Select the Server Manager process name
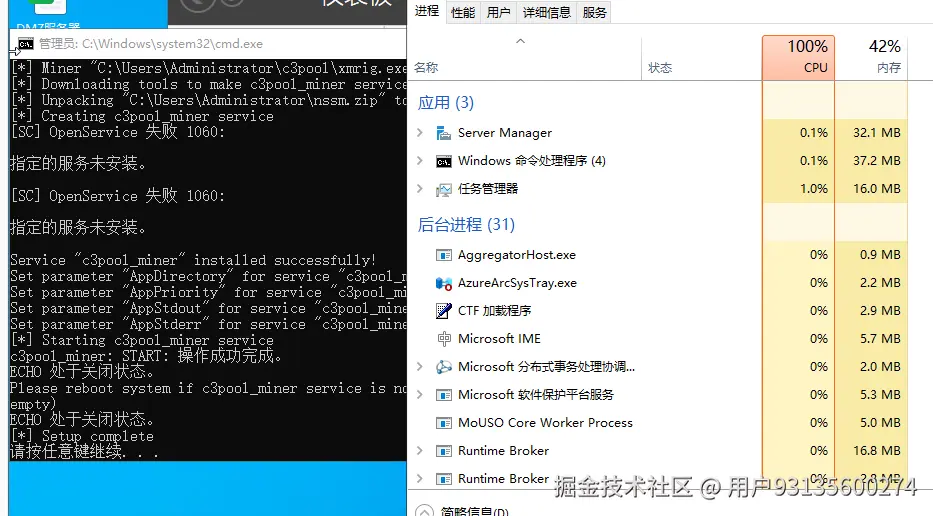The width and height of the screenshot is (933, 516). click(x=505, y=133)
